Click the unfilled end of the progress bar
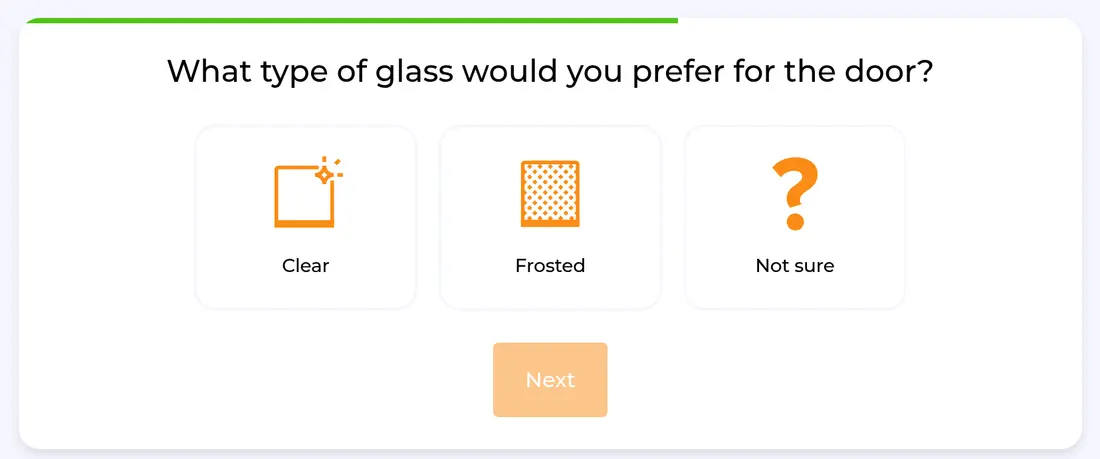Viewport: 1100px width, 459px height. coord(877,21)
